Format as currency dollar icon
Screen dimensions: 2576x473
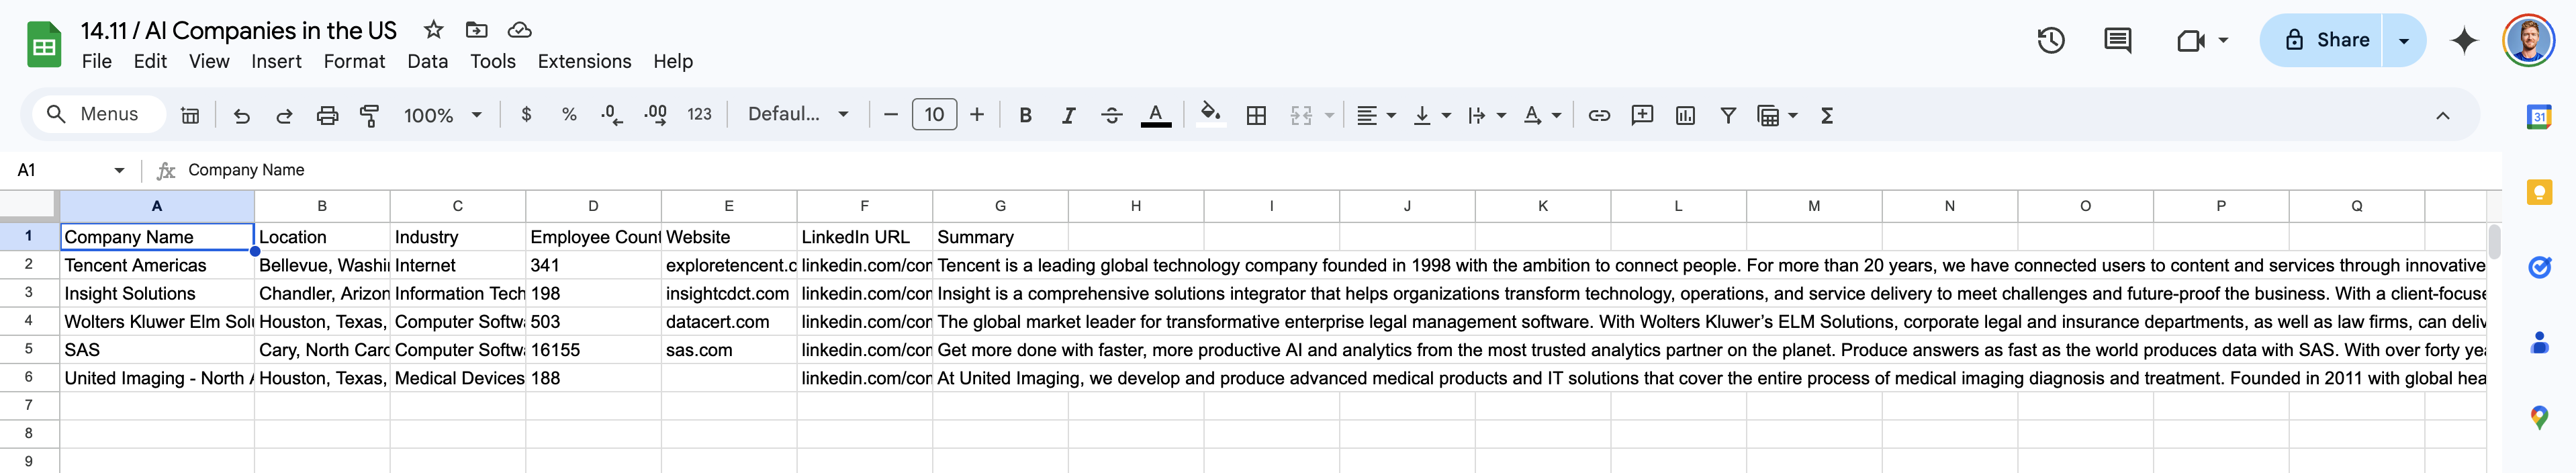[x=526, y=115]
